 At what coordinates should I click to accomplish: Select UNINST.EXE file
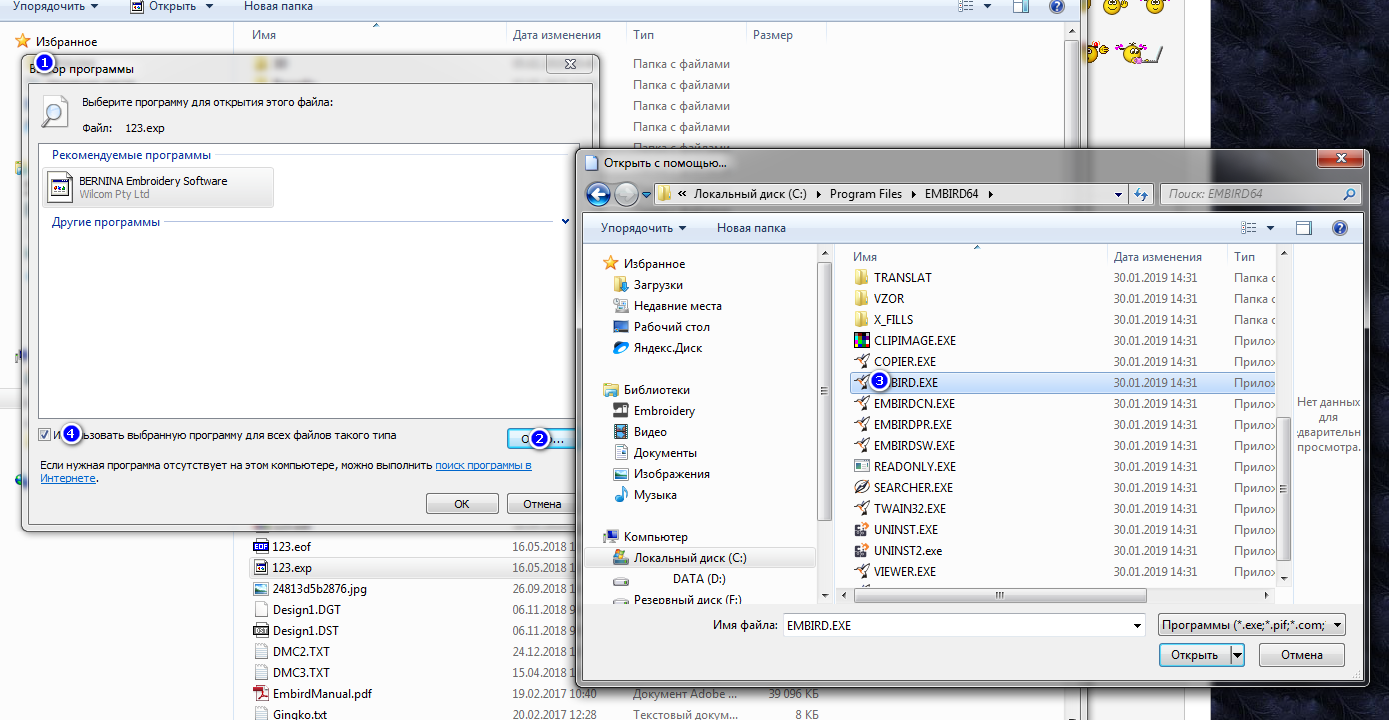tap(906, 530)
